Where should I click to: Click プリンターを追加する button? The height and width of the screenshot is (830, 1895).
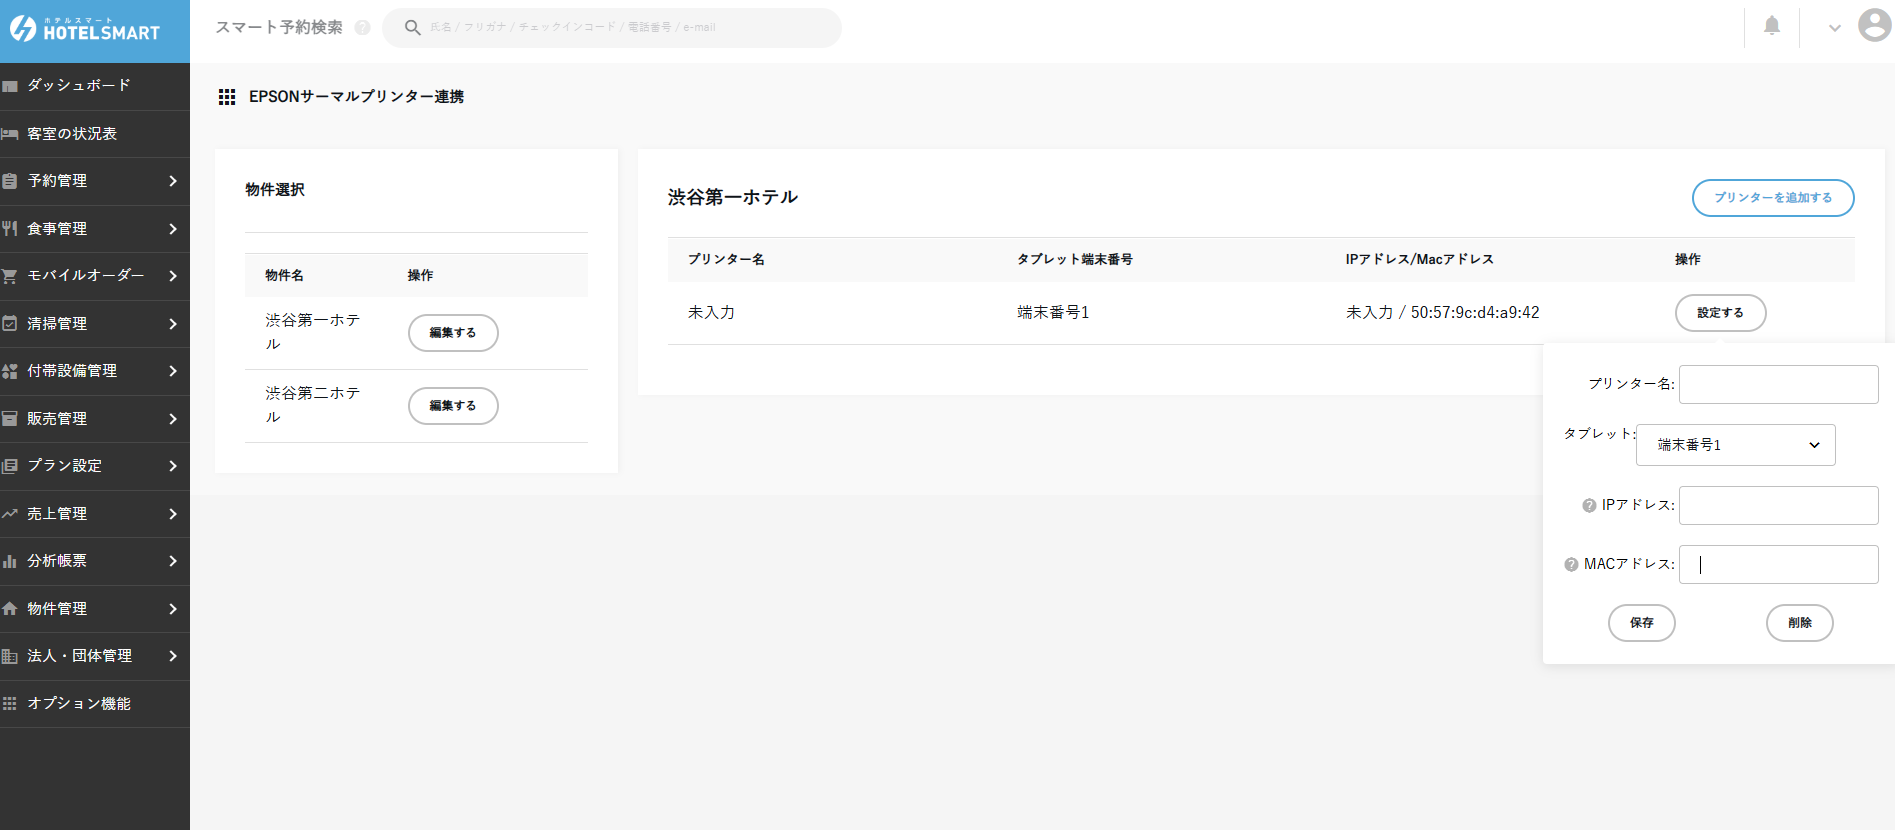pyautogui.click(x=1772, y=198)
